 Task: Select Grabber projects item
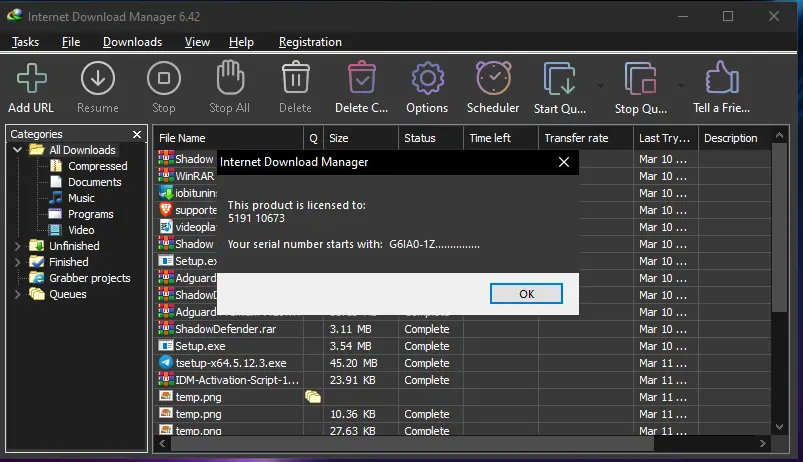click(x=90, y=278)
